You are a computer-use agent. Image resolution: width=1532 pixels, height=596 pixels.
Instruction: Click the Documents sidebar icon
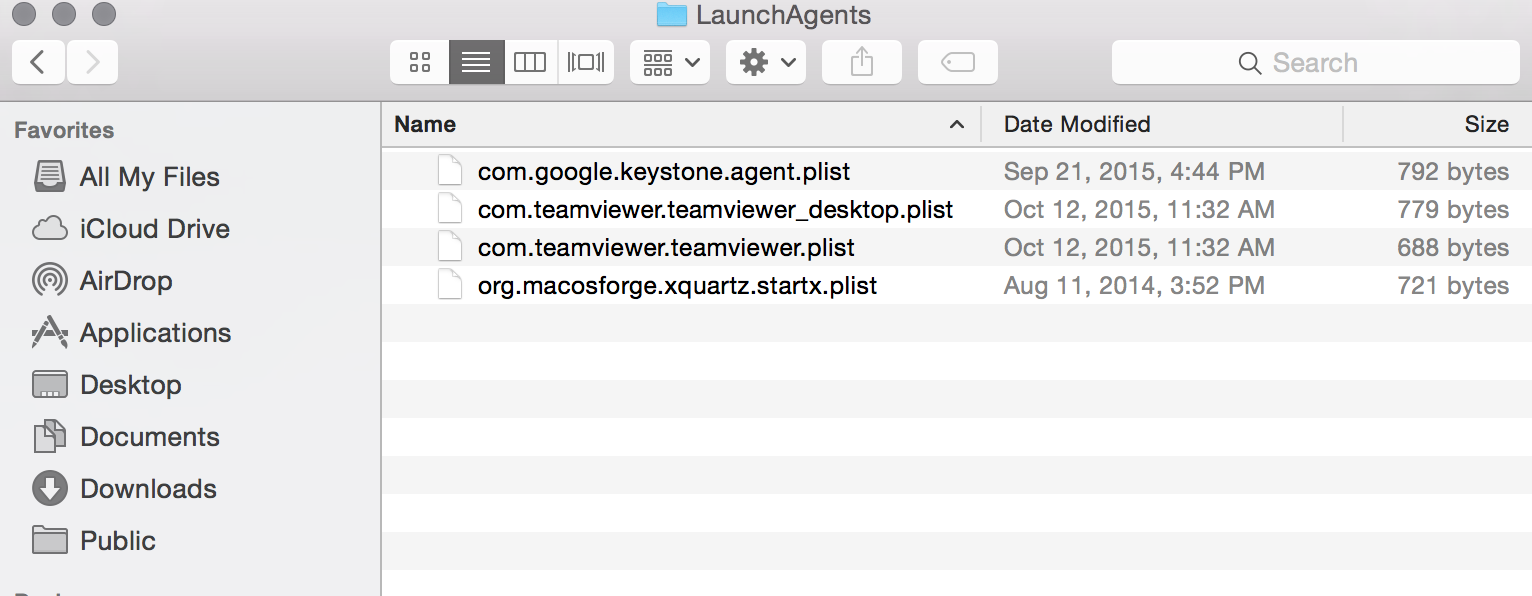pos(50,437)
